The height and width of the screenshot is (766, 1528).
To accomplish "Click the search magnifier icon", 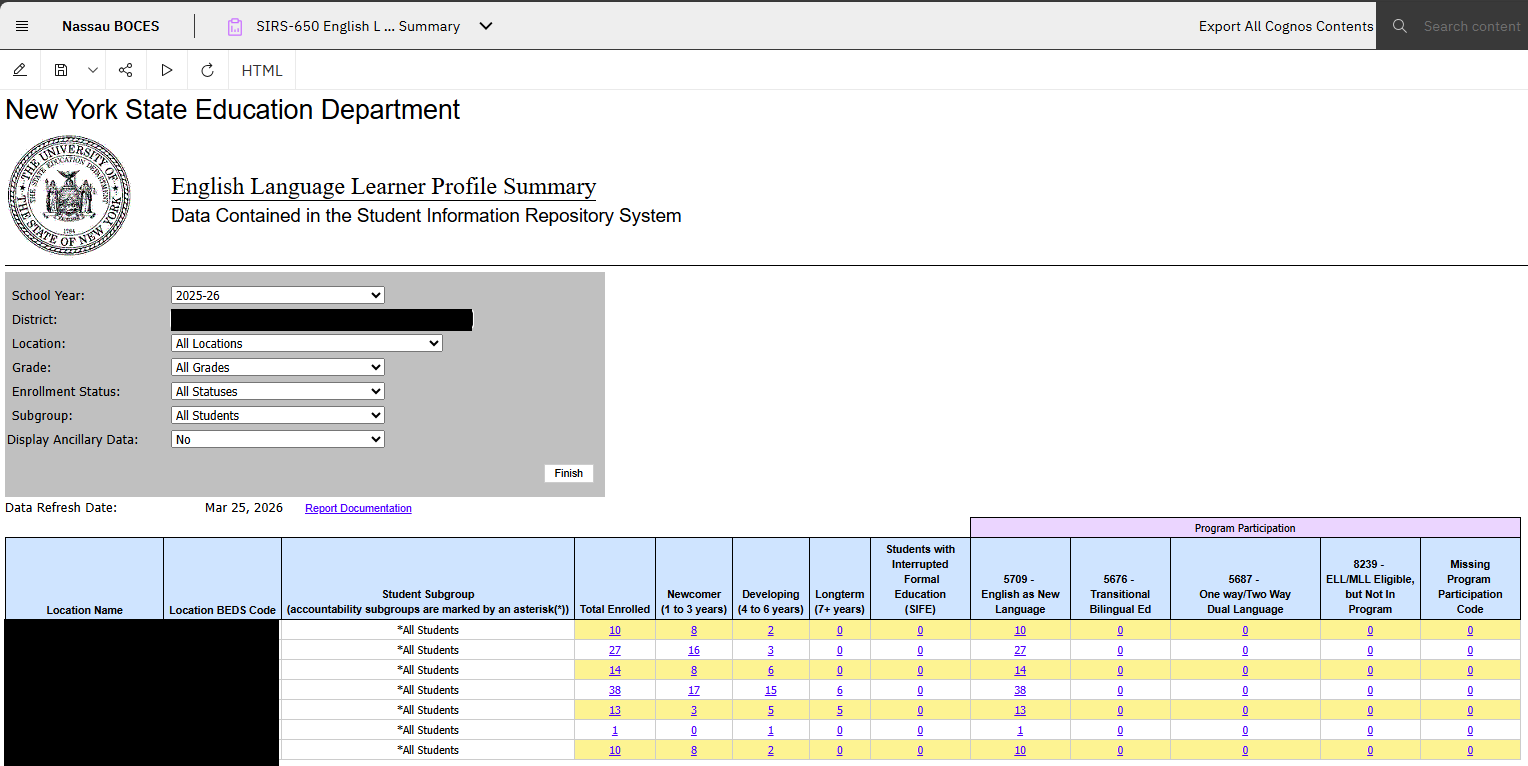I will (1400, 26).
